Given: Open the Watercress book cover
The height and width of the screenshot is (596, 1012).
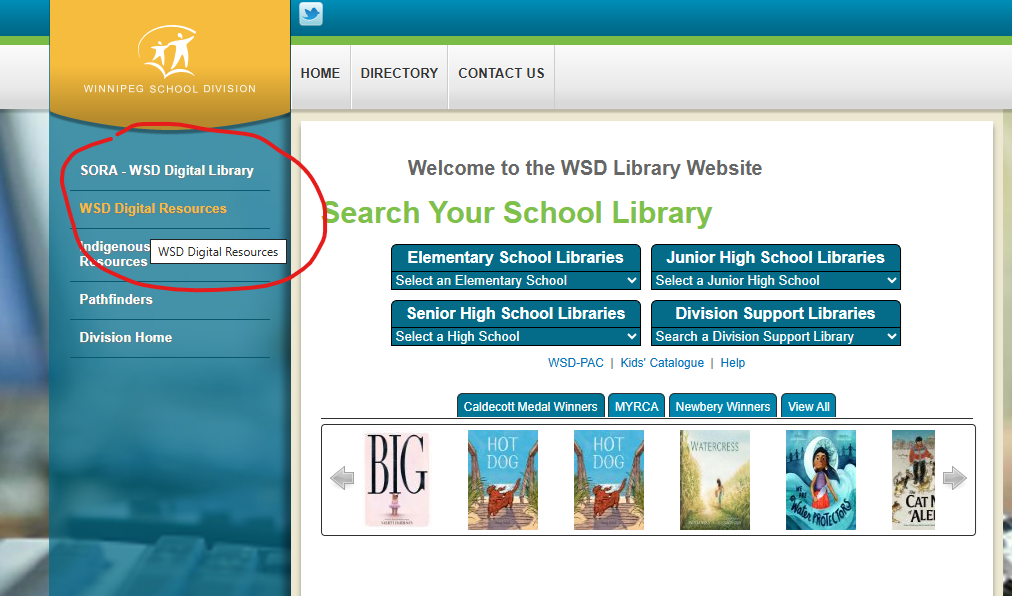Looking at the screenshot, I should pos(715,480).
